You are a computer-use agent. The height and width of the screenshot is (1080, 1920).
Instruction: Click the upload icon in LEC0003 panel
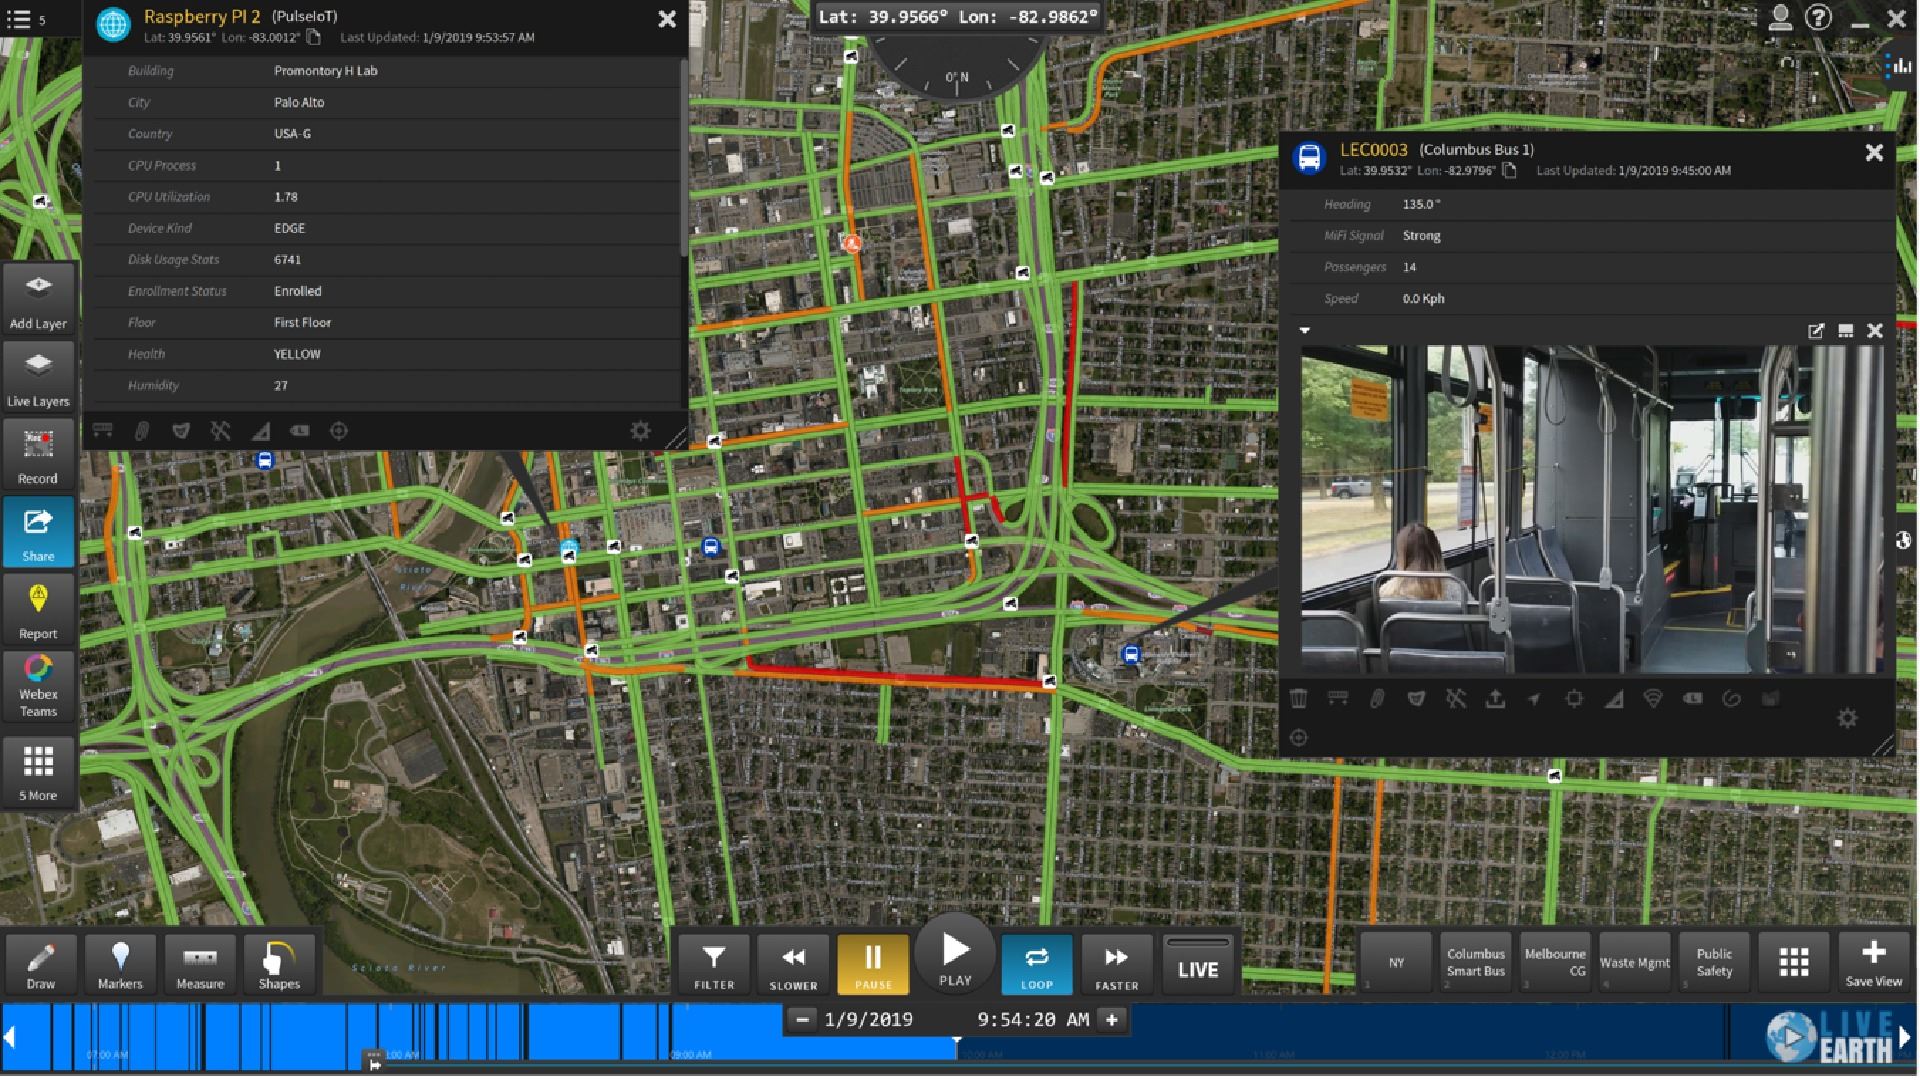[1495, 699]
